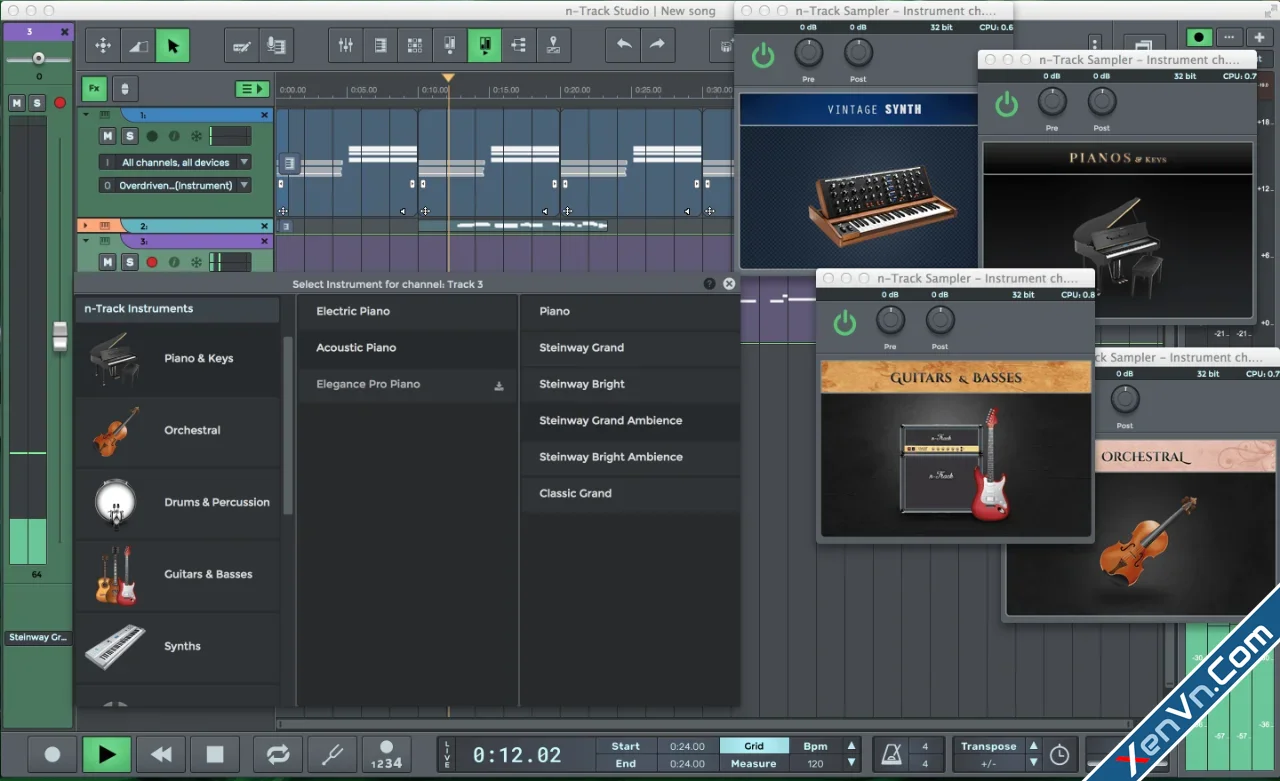Open the info icon on Track 1
The height and width of the screenshot is (781, 1280).
click(174, 136)
